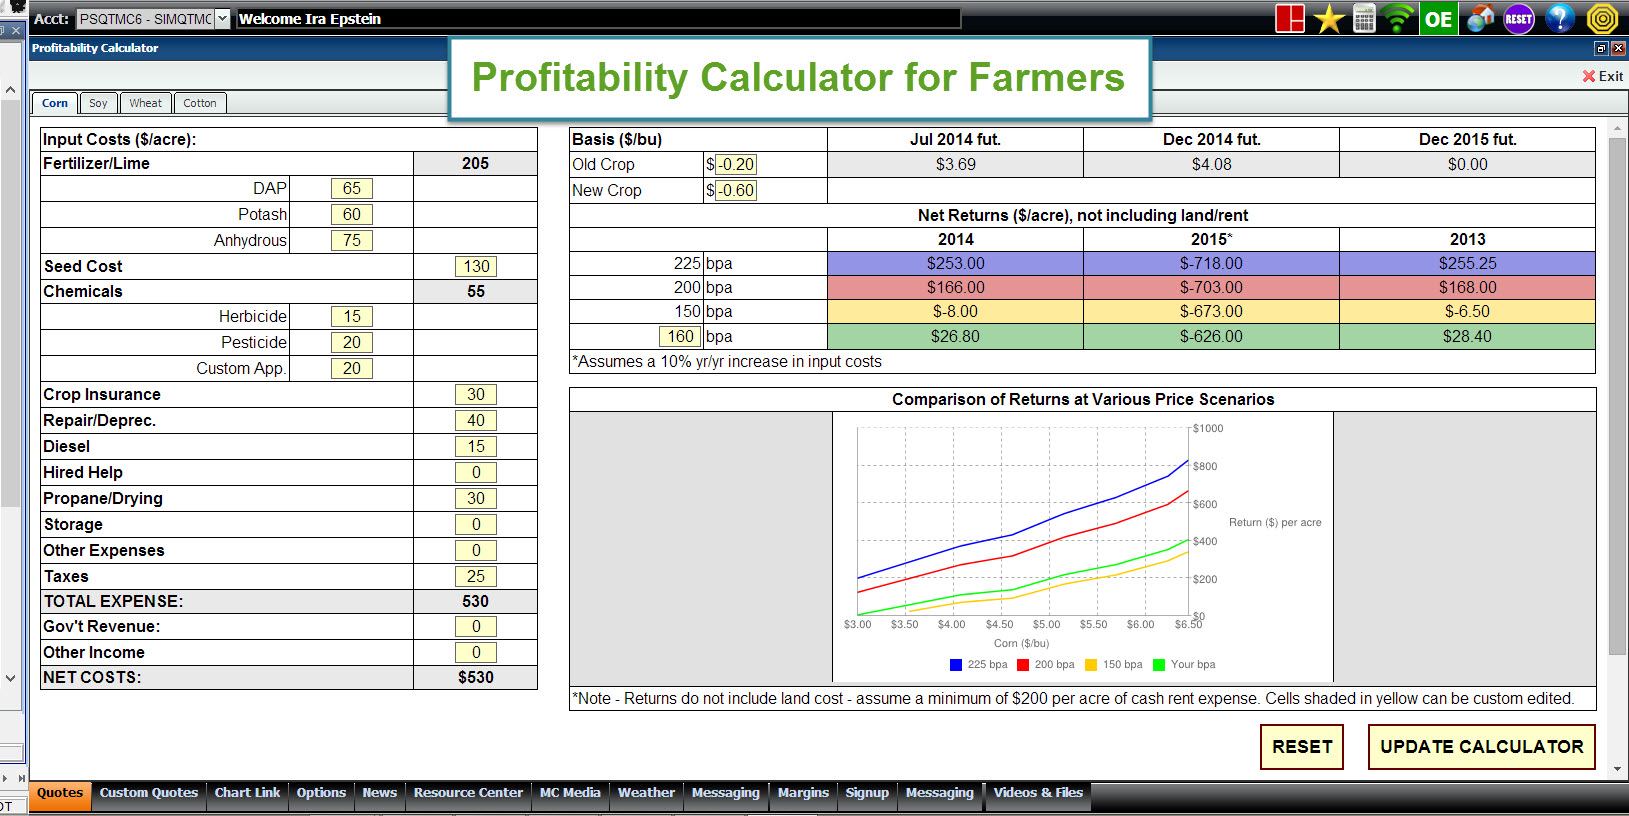Edit the Propane/Drying field
The height and width of the screenshot is (816, 1629).
pos(476,498)
